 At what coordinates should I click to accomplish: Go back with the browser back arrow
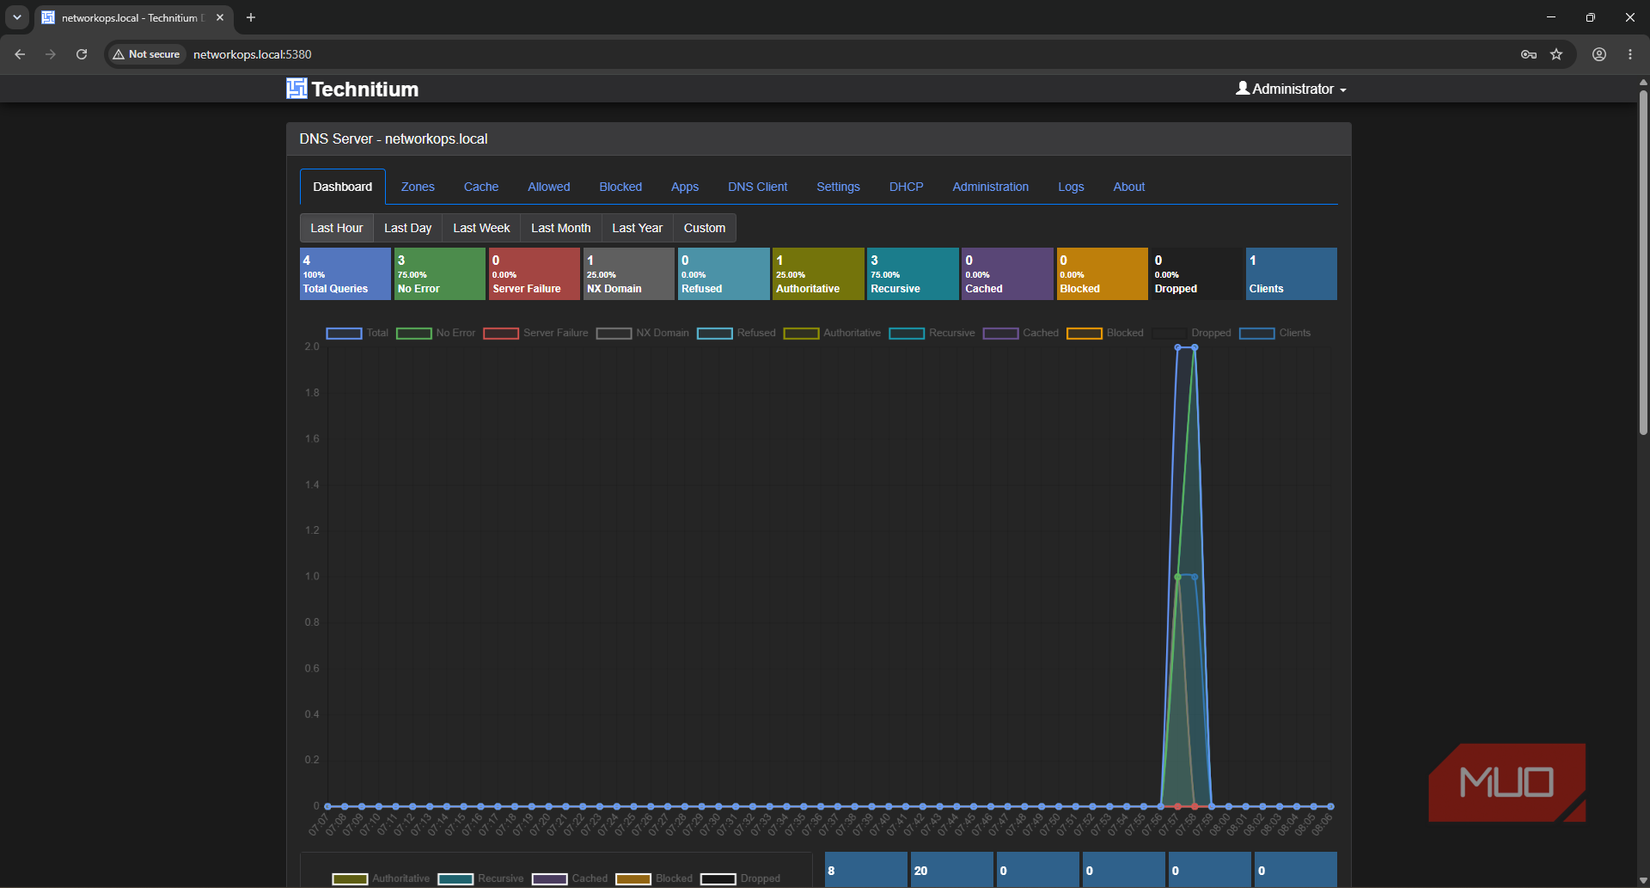click(x=20, y=54)
